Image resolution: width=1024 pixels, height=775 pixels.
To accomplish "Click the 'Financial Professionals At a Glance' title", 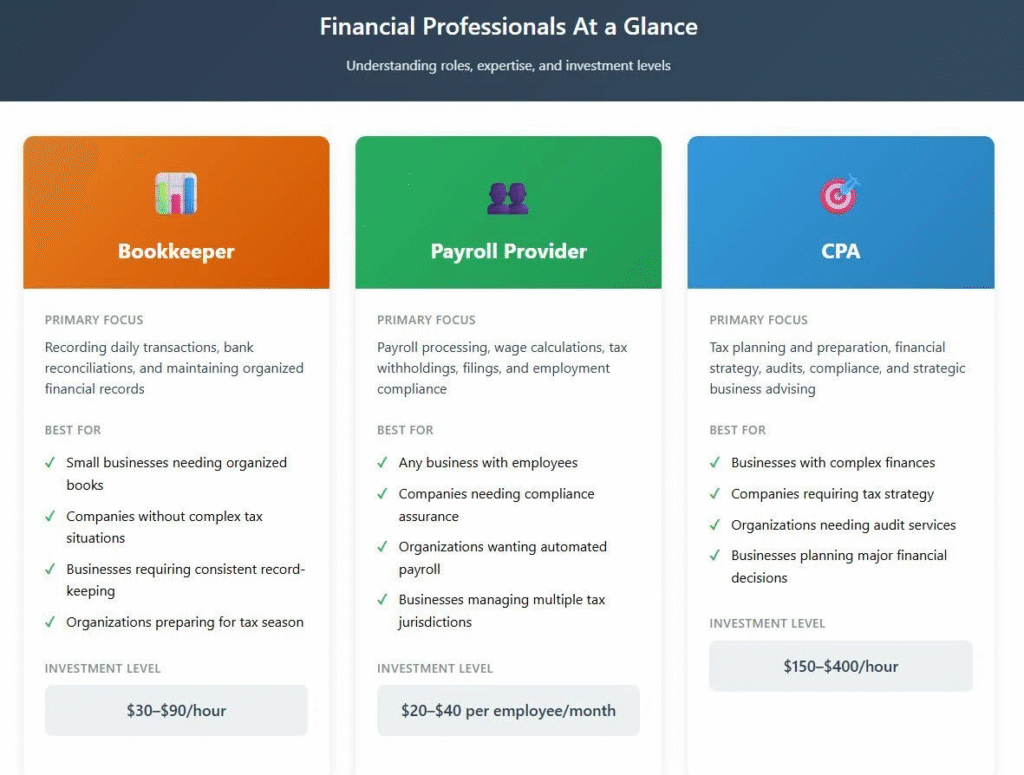I will 508,27.
